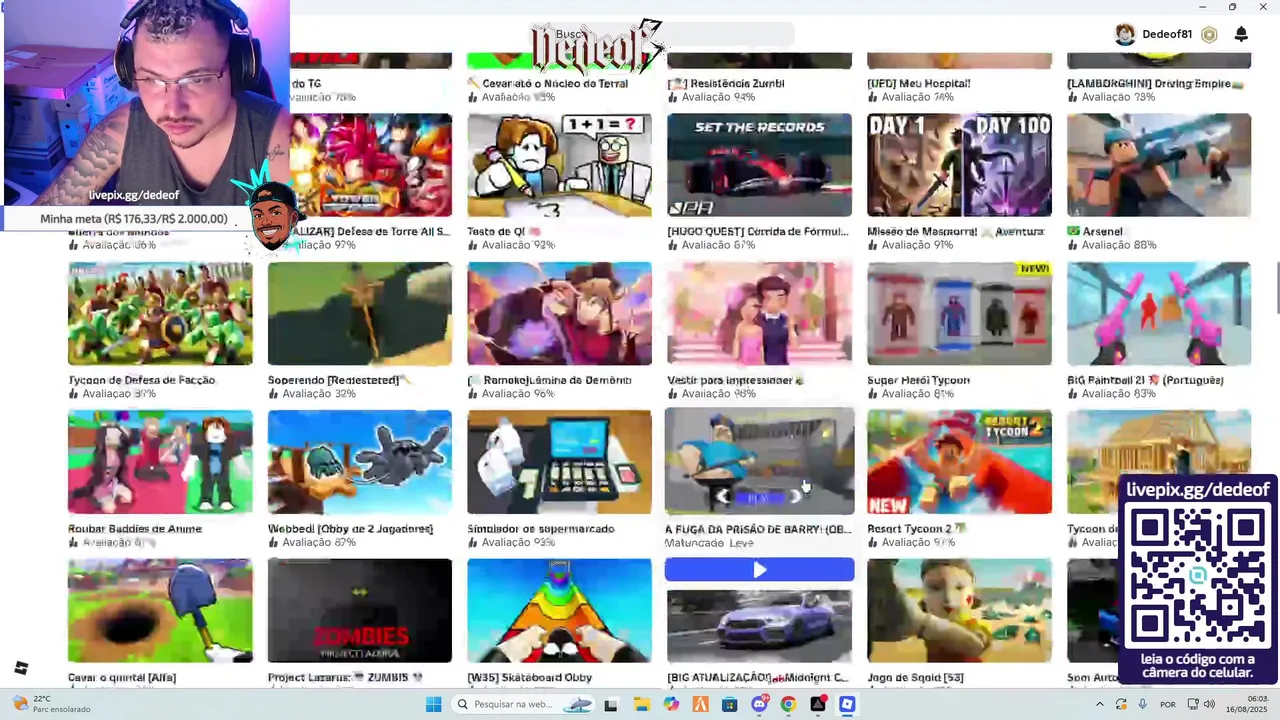Open the Lâmina de Demônio thumbnail
The height and width of the screenshot is (720, 1280).
(559, 314)
